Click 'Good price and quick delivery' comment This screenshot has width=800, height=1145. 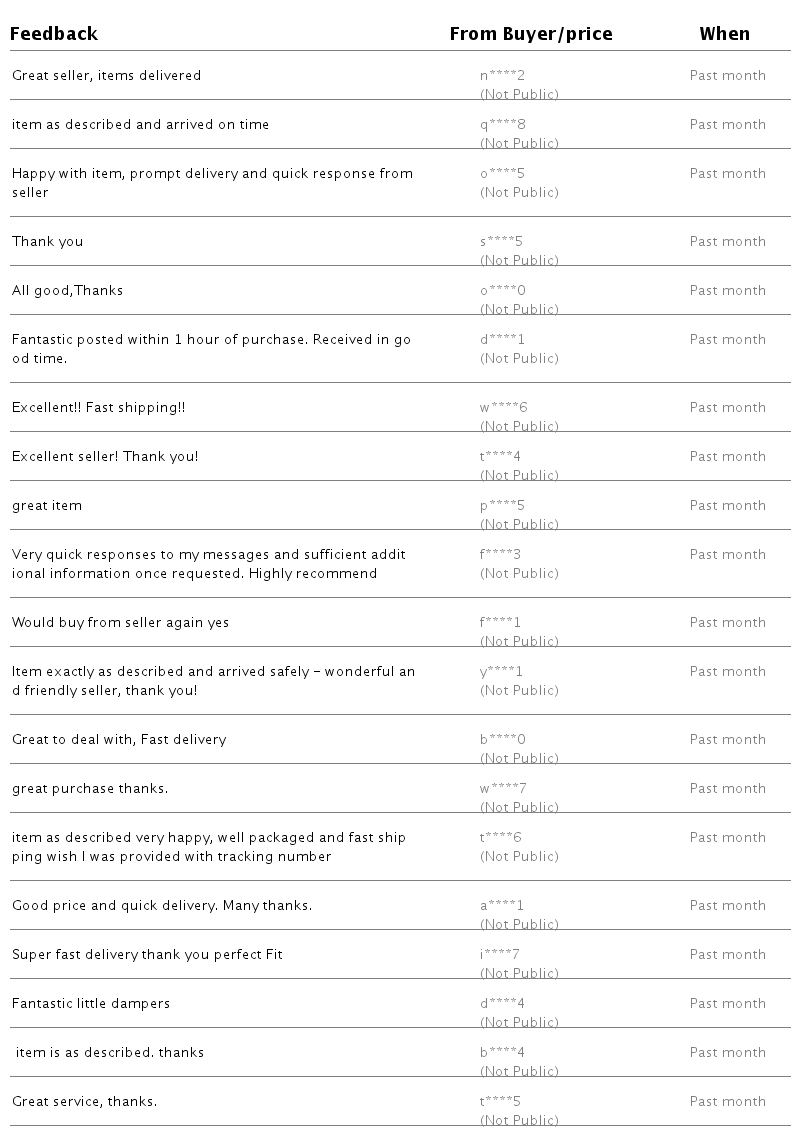click(161, 906)
